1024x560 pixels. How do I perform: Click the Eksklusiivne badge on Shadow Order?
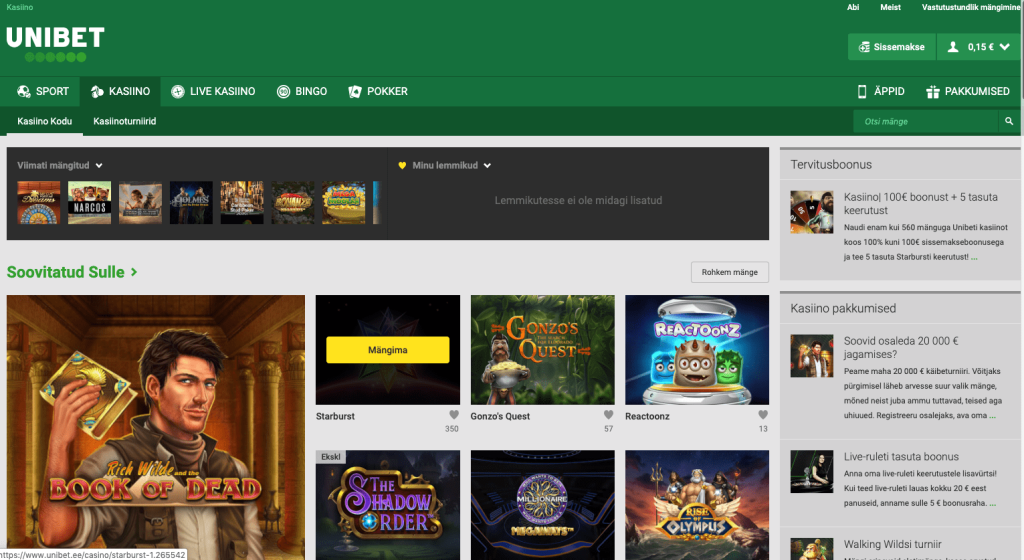pyautogui.click(x=330, y=457)
